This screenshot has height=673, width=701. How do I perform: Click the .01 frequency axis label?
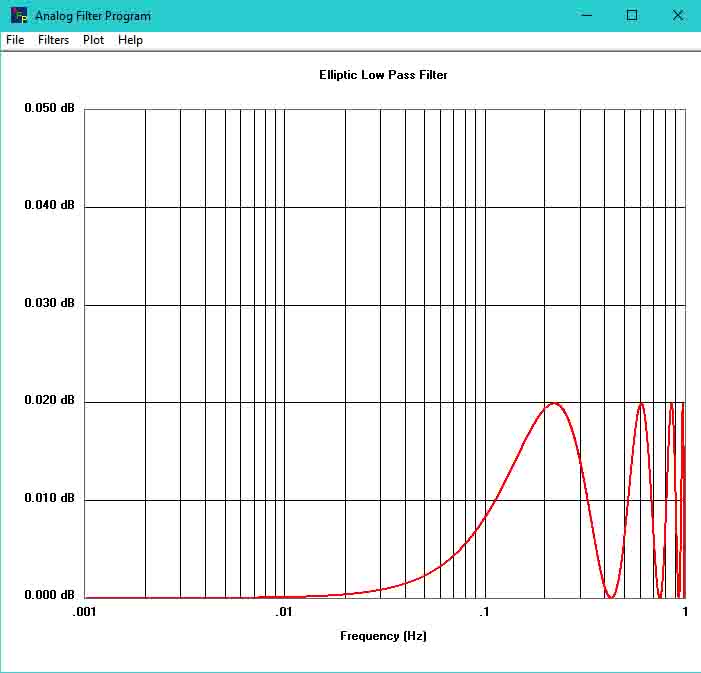283,612
